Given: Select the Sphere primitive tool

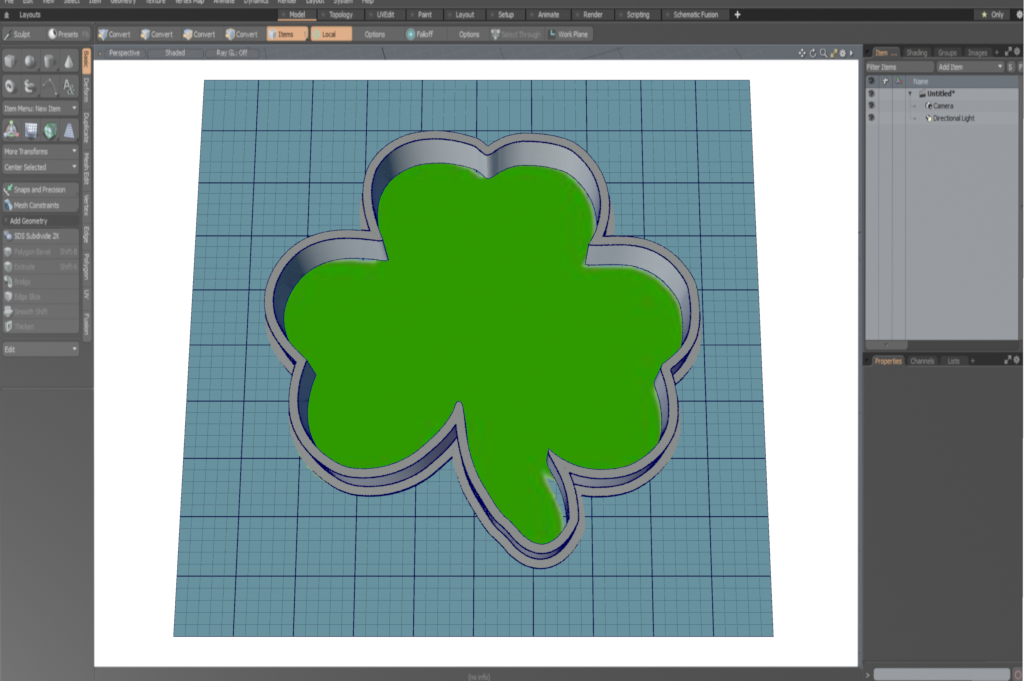Looking at the screenshot, I should coord(30,62).
